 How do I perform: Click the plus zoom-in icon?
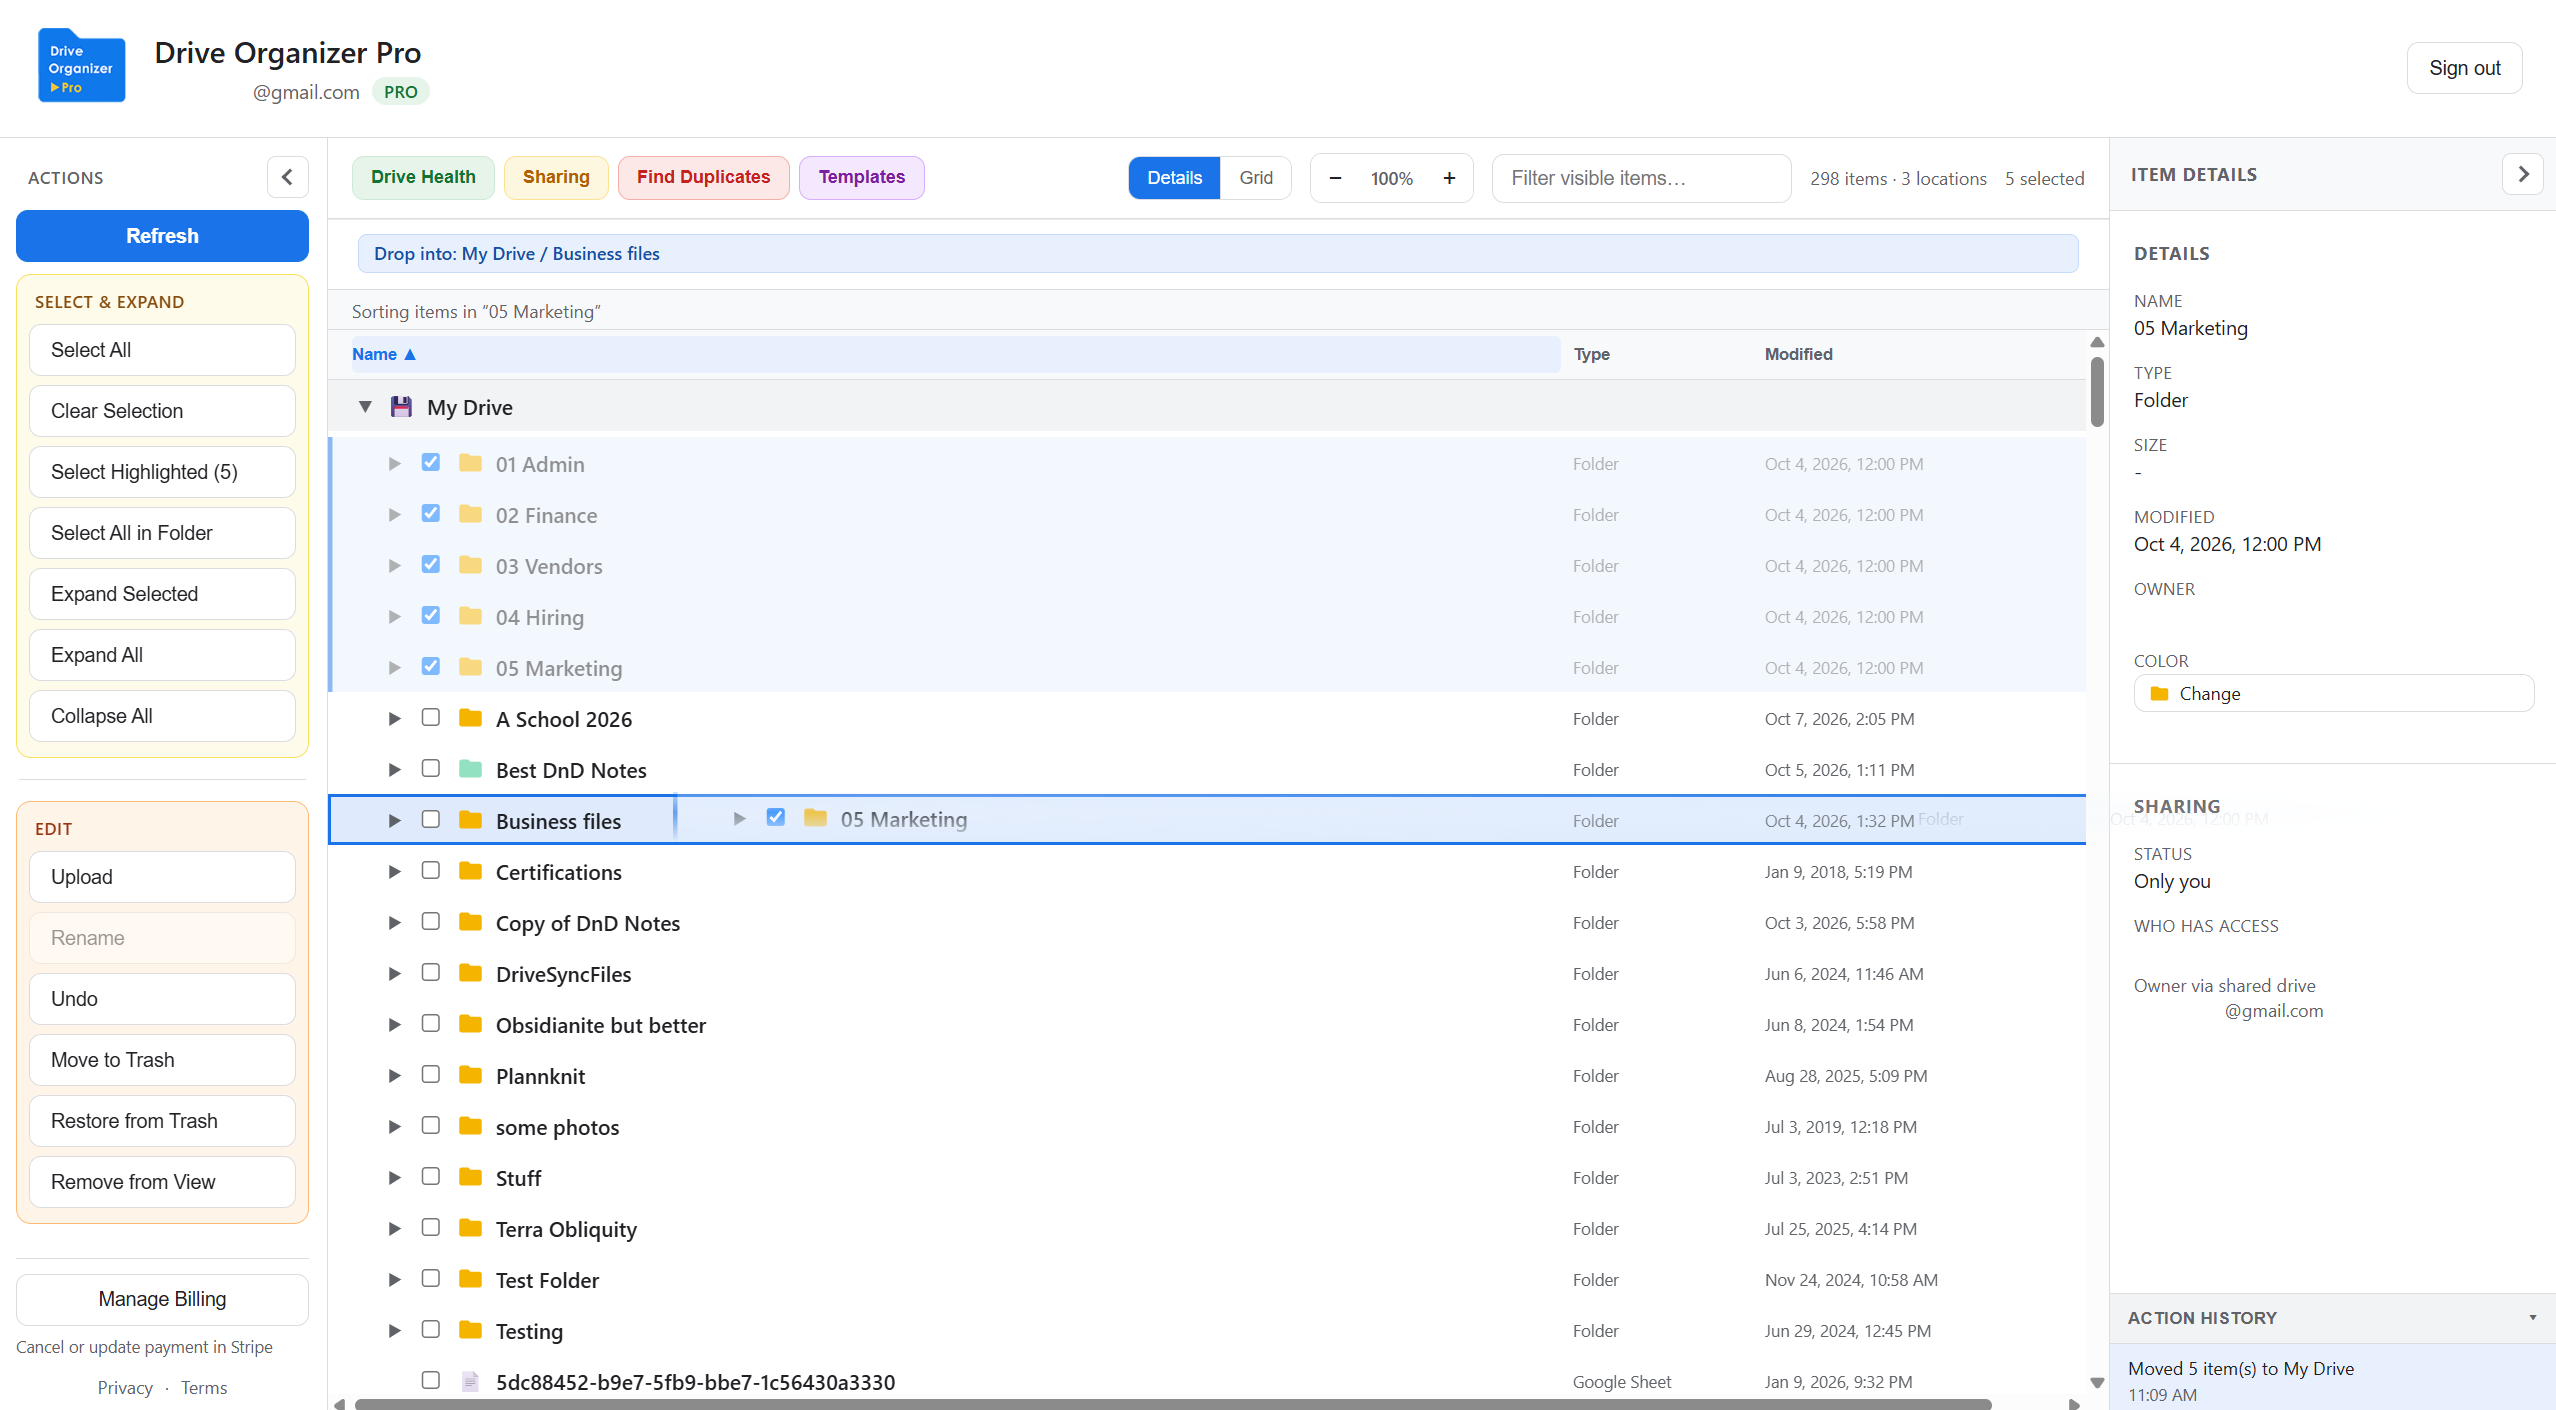coord(1449,178)
